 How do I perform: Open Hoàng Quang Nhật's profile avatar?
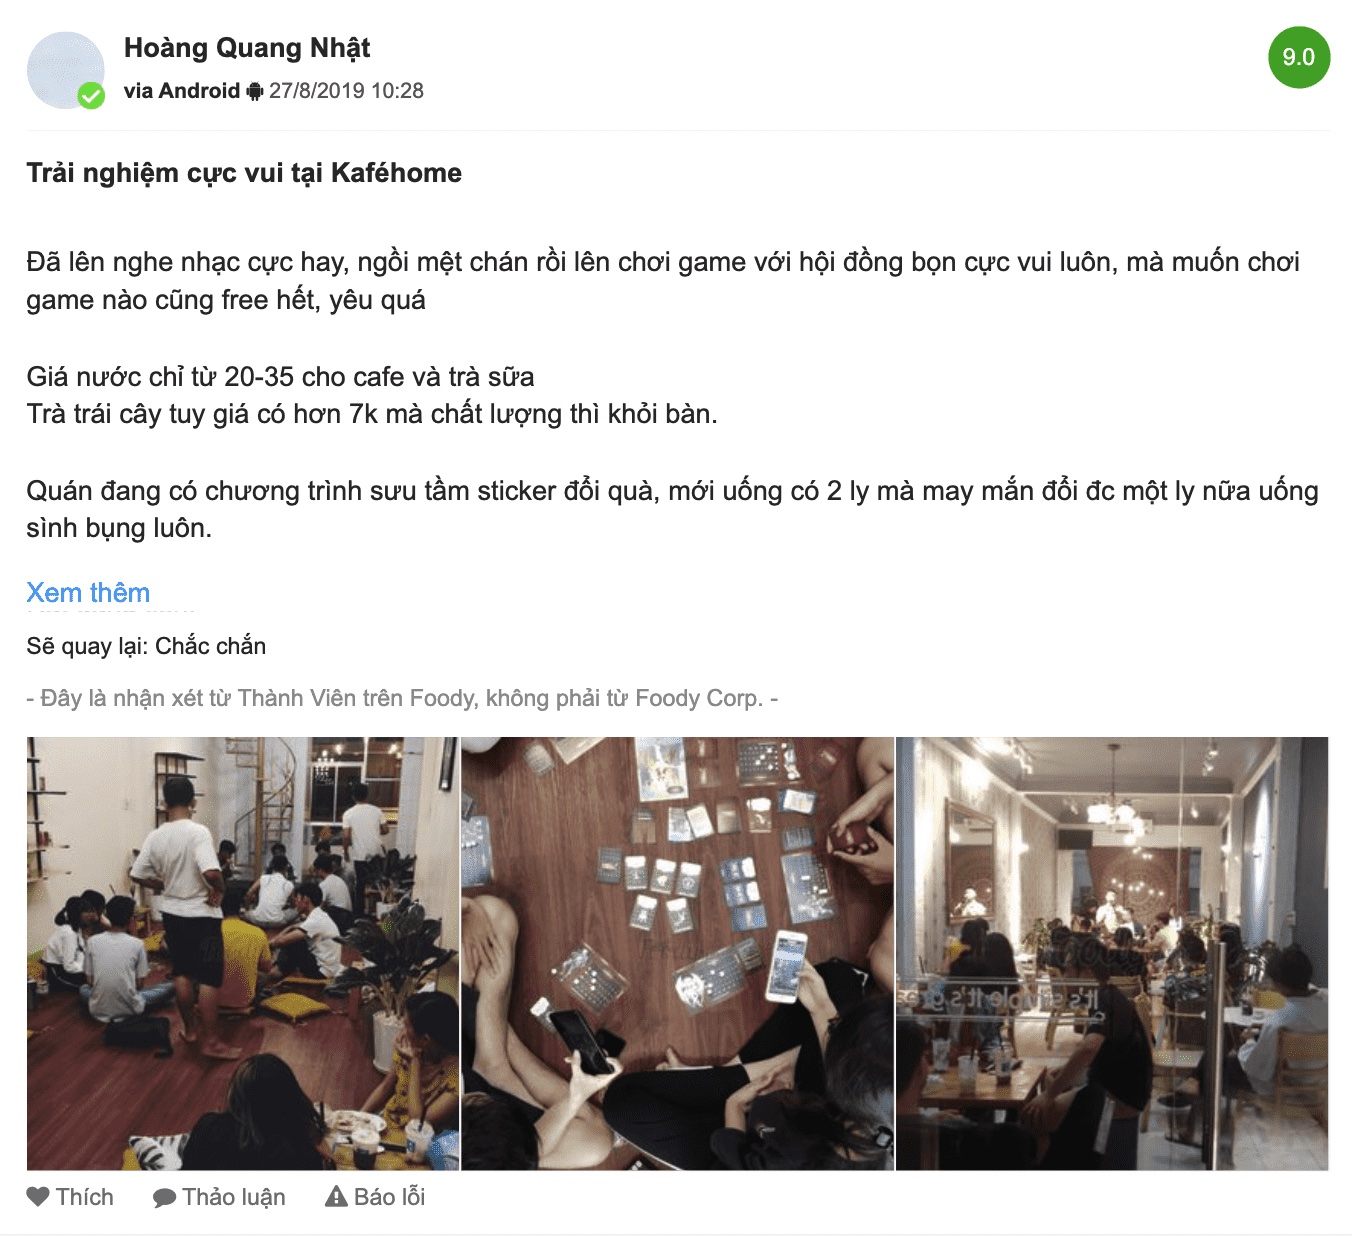coord(65,70)
